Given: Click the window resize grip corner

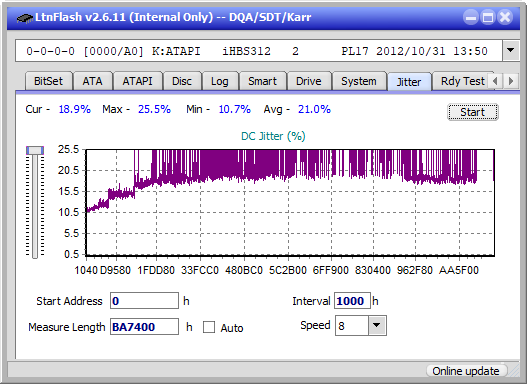Looking at the screenshot, I should pos(513,371).
